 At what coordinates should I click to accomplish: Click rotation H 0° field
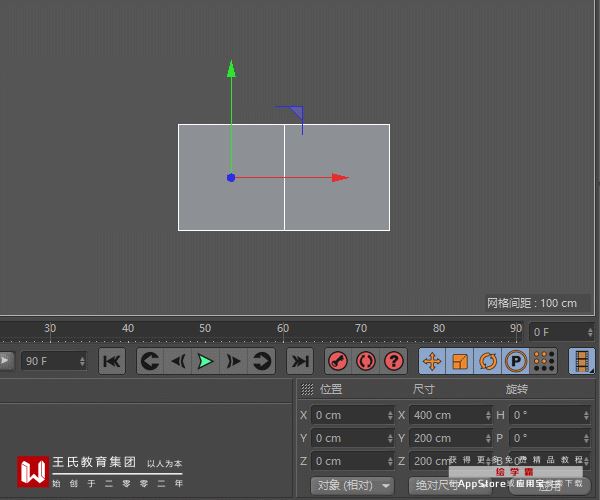[550, 415]
